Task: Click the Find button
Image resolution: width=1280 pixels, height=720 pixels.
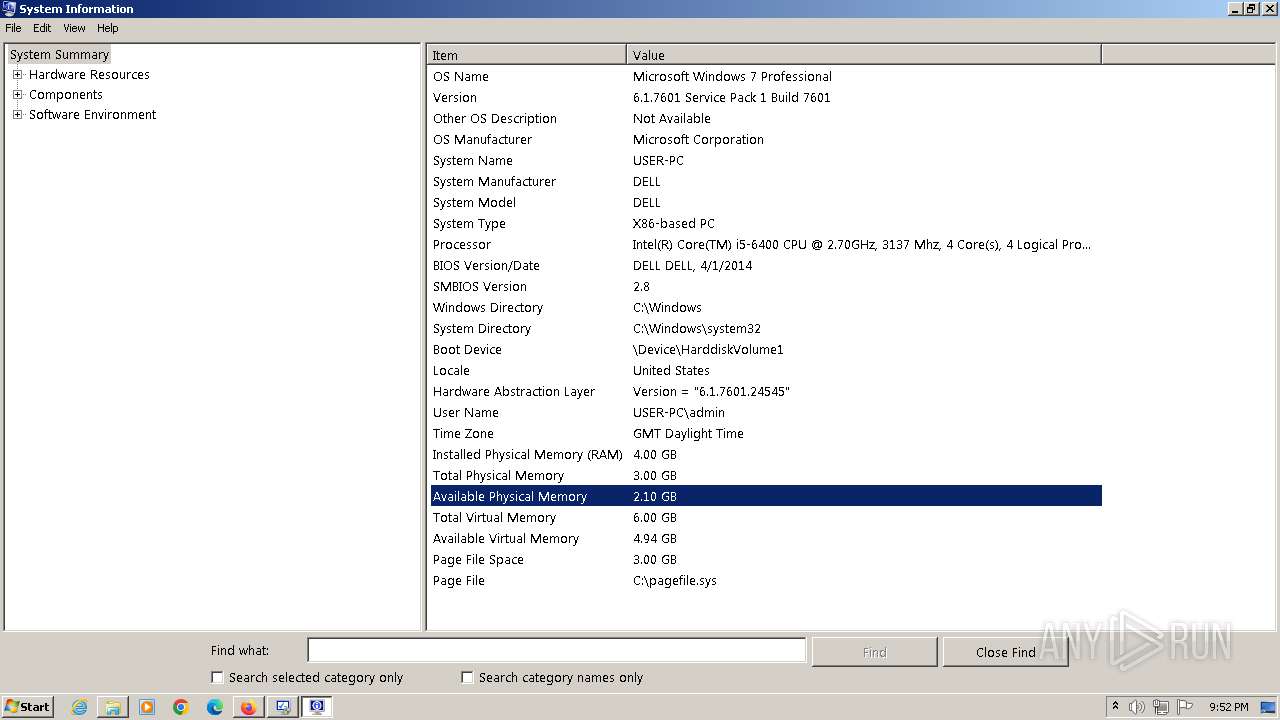Action: point(874,652)
